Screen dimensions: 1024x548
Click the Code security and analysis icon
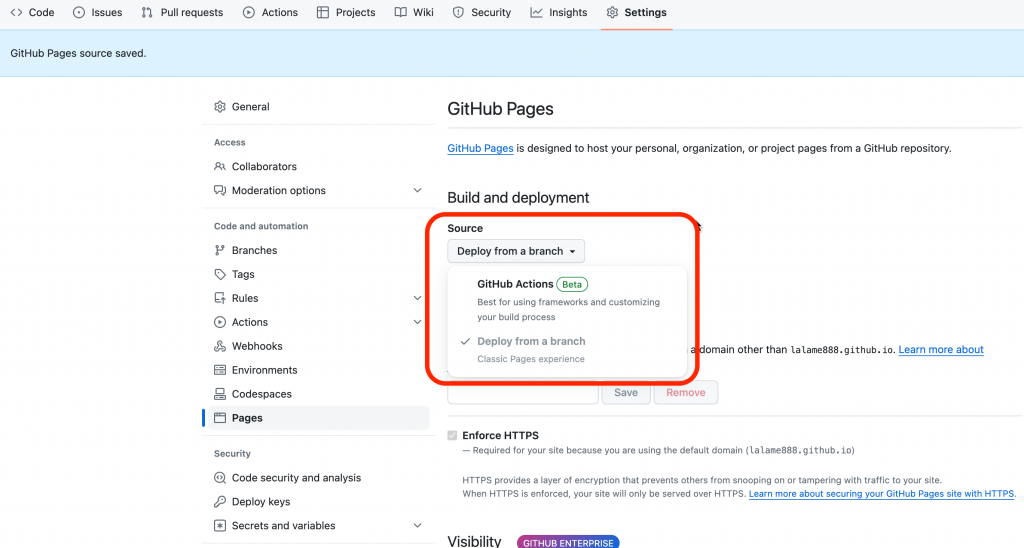(220, 477)
